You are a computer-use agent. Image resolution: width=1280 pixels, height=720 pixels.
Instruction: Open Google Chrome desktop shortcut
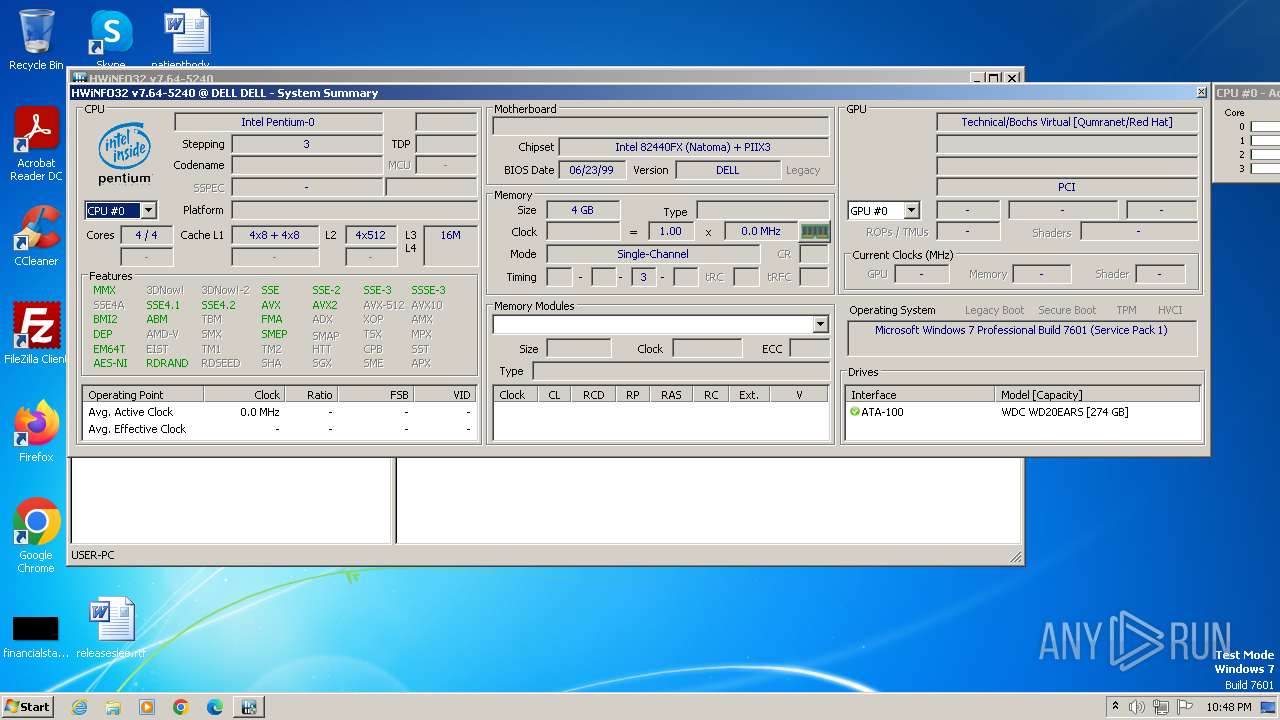point(36,535)
